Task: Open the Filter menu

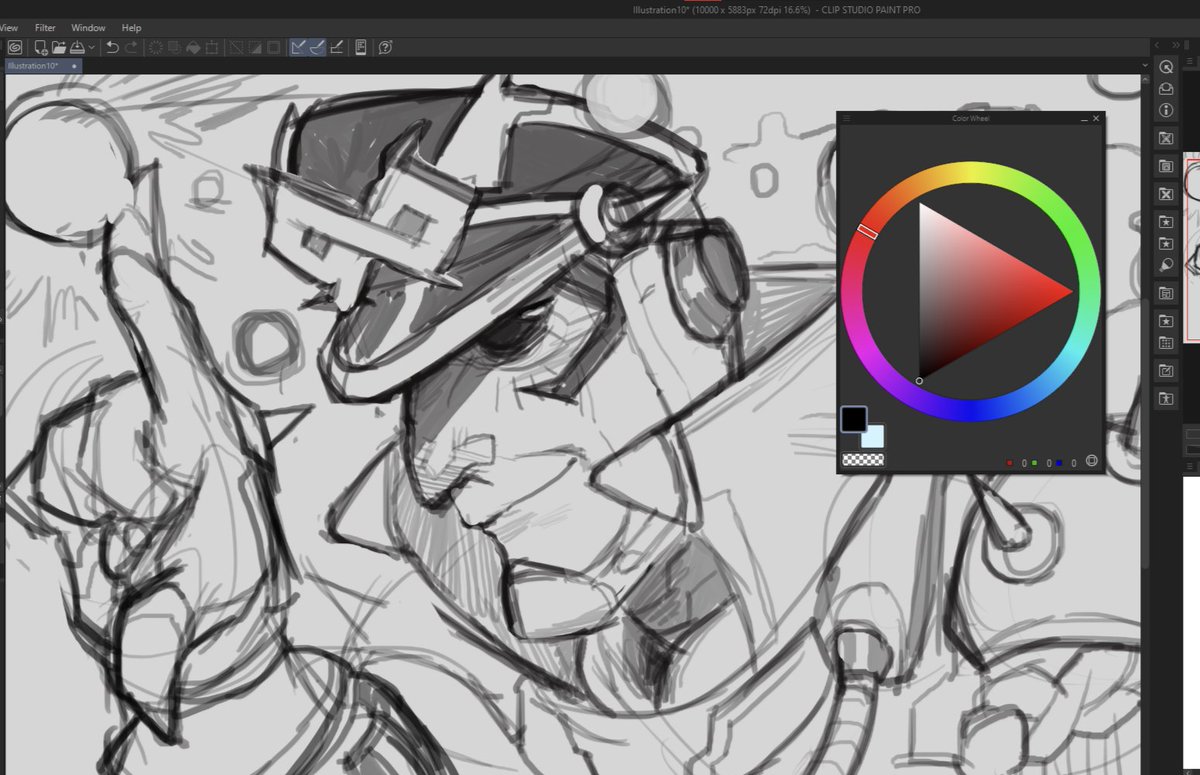Action: 45,28
